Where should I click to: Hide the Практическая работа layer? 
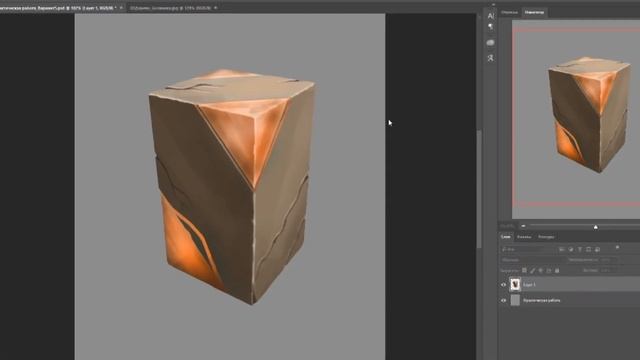pyautogui.click(x=503, y=300)
